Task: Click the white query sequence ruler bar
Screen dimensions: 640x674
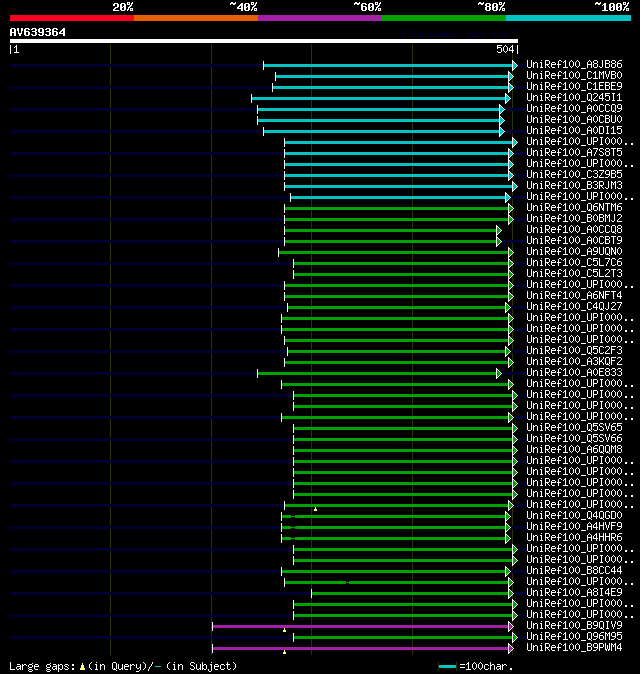Action: tap(264, 41)
